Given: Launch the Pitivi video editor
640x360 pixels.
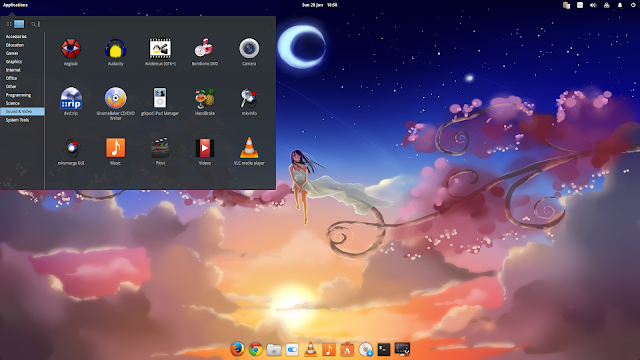Looking at the screenshot, I should [160, 151].
